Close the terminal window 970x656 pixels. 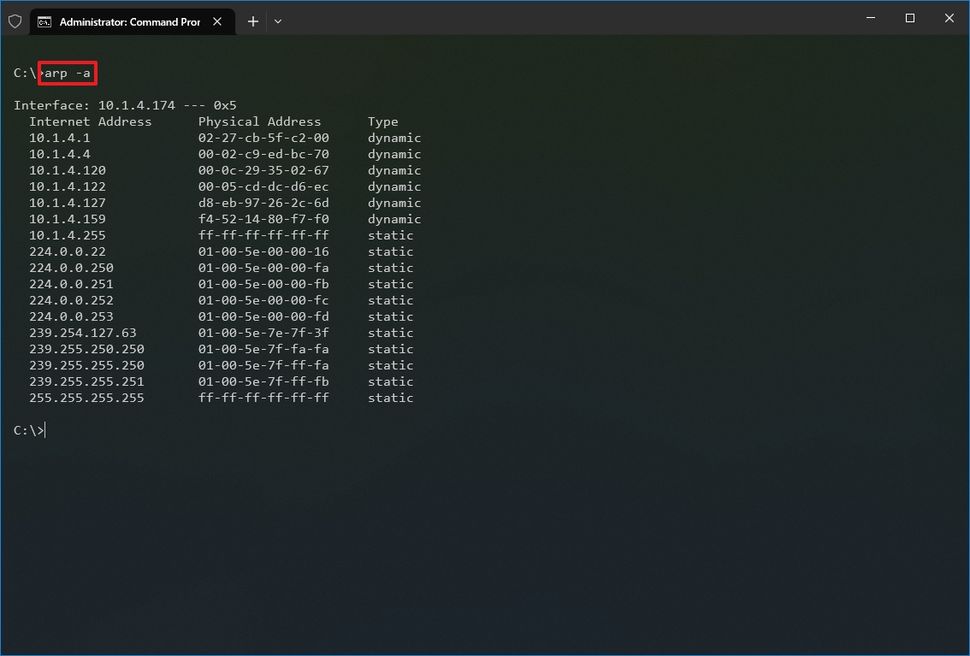949,18
